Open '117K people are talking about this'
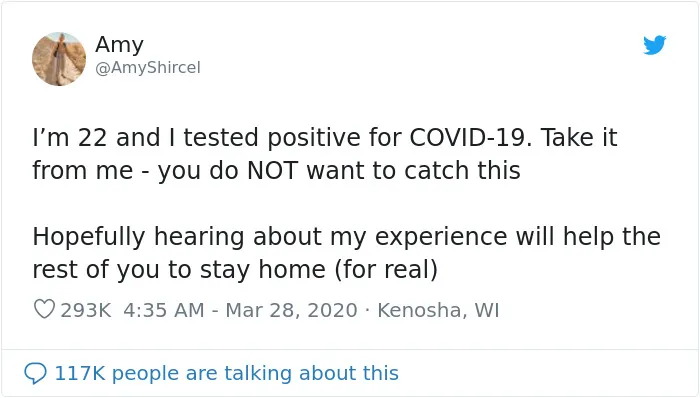 point(226,373)
